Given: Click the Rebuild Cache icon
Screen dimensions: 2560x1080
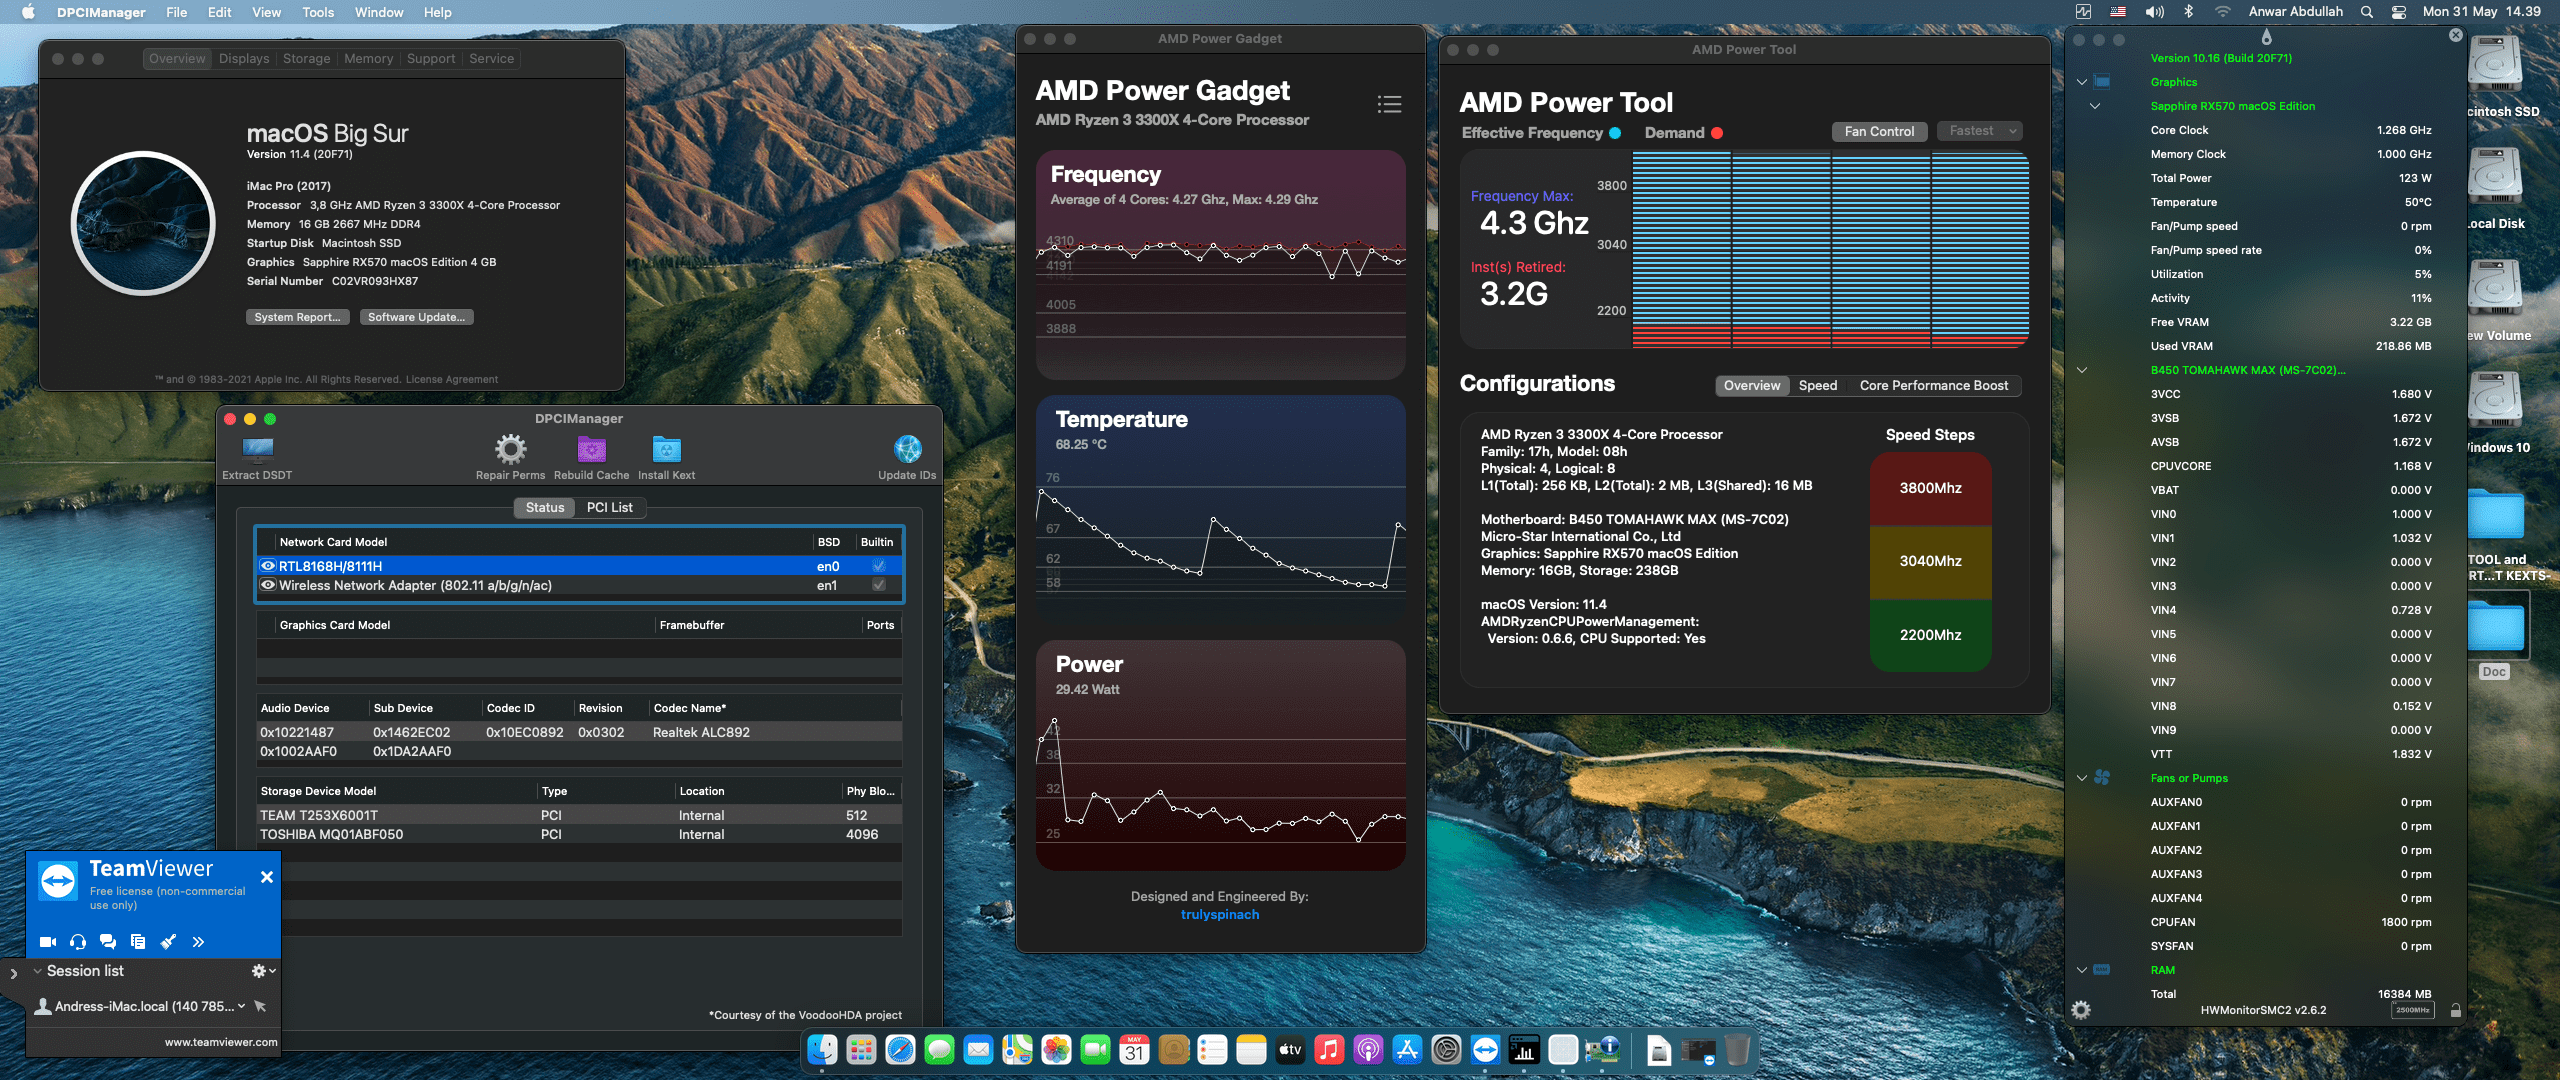Looking at the screenshot, I should pos(592,449).
